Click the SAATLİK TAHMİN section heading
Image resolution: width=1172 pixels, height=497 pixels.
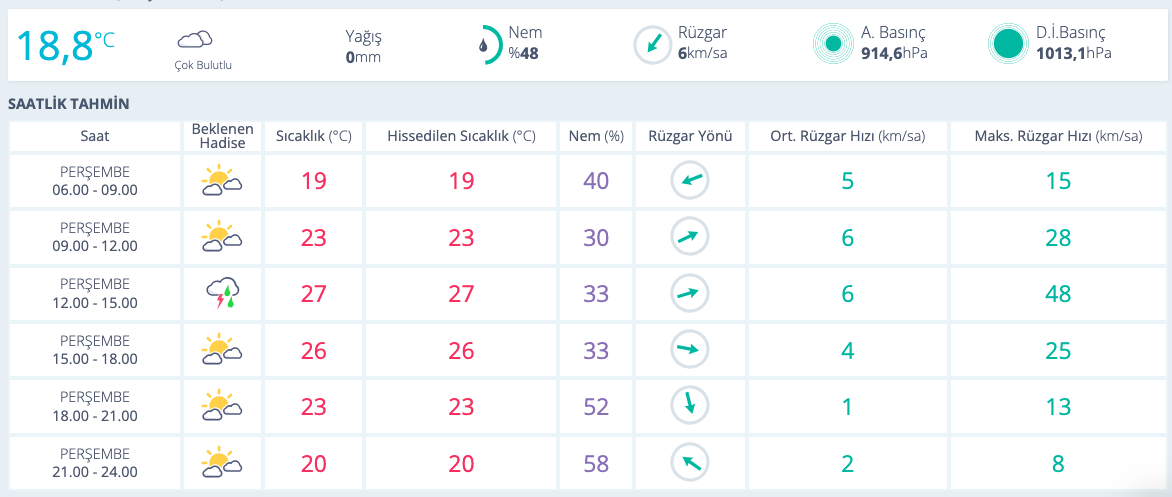click(69, 104)
